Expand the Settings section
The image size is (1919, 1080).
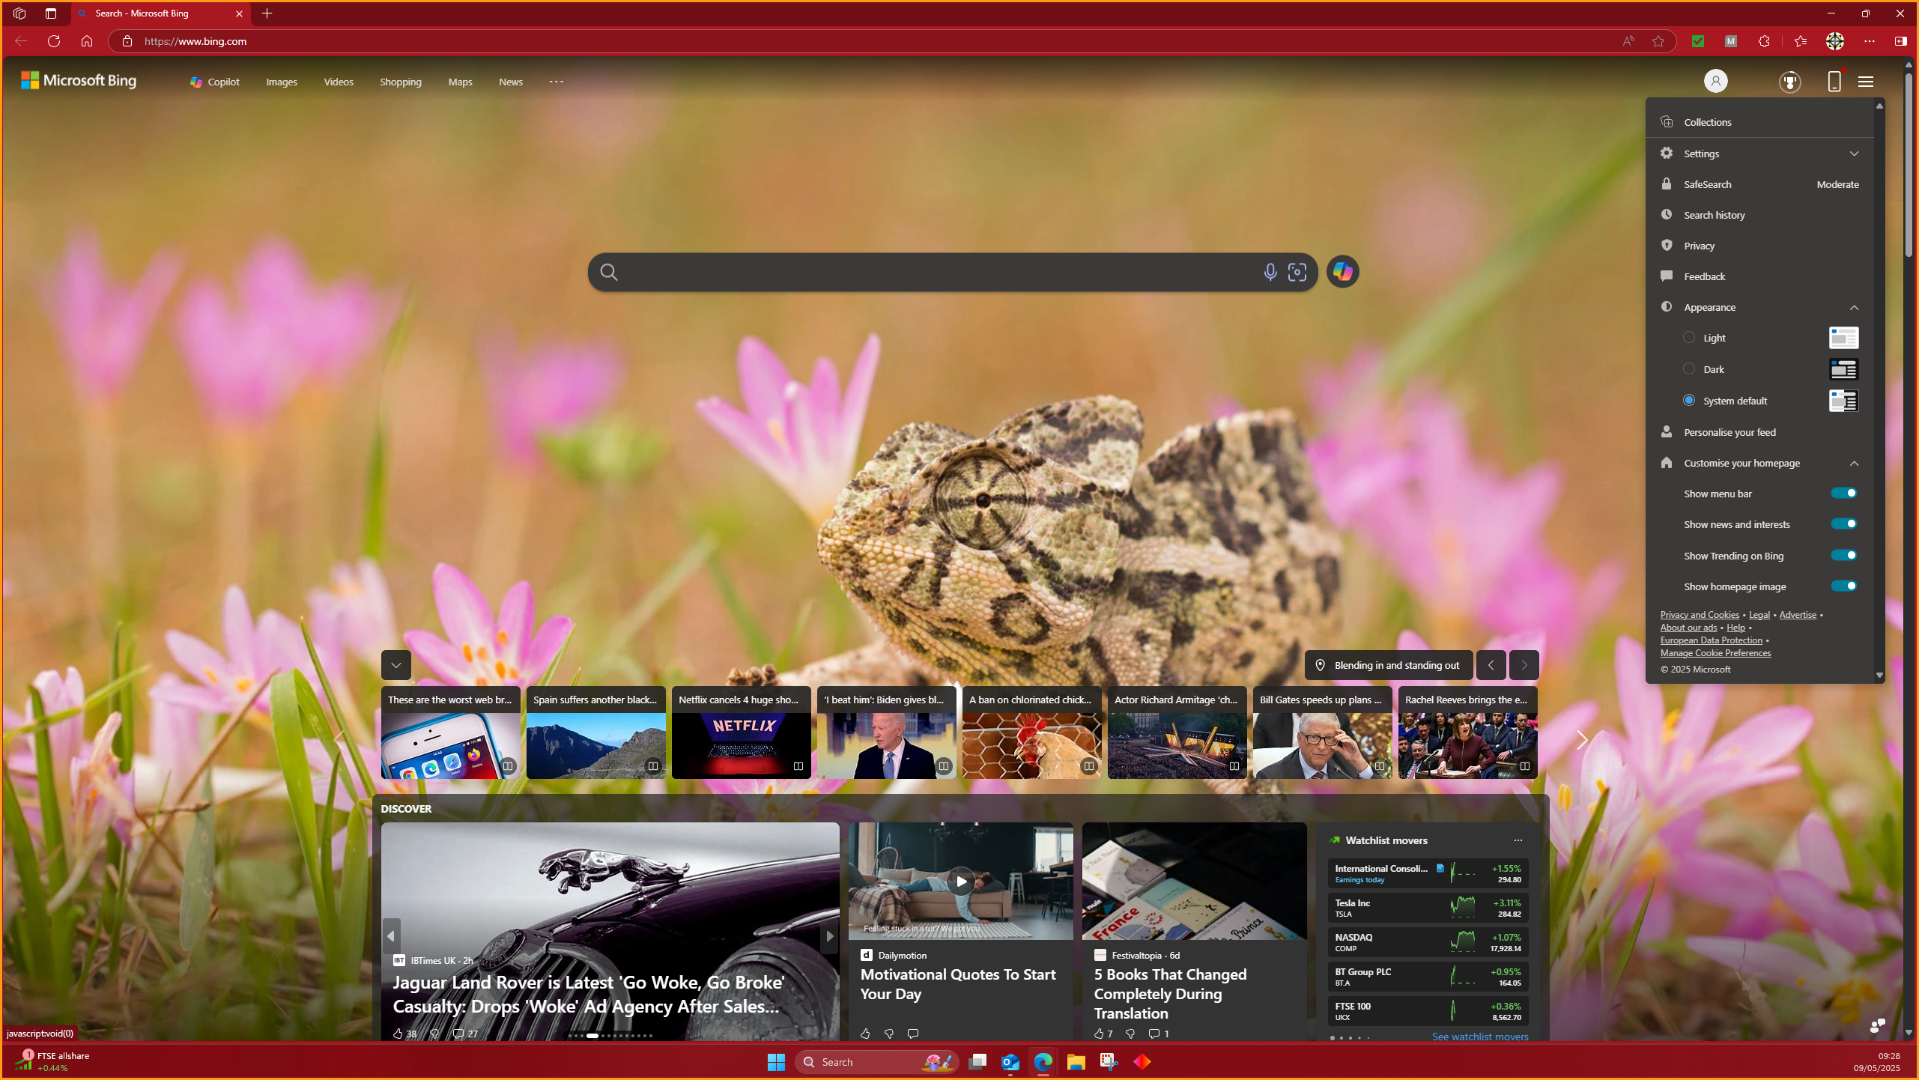(x=1760, y=153)
